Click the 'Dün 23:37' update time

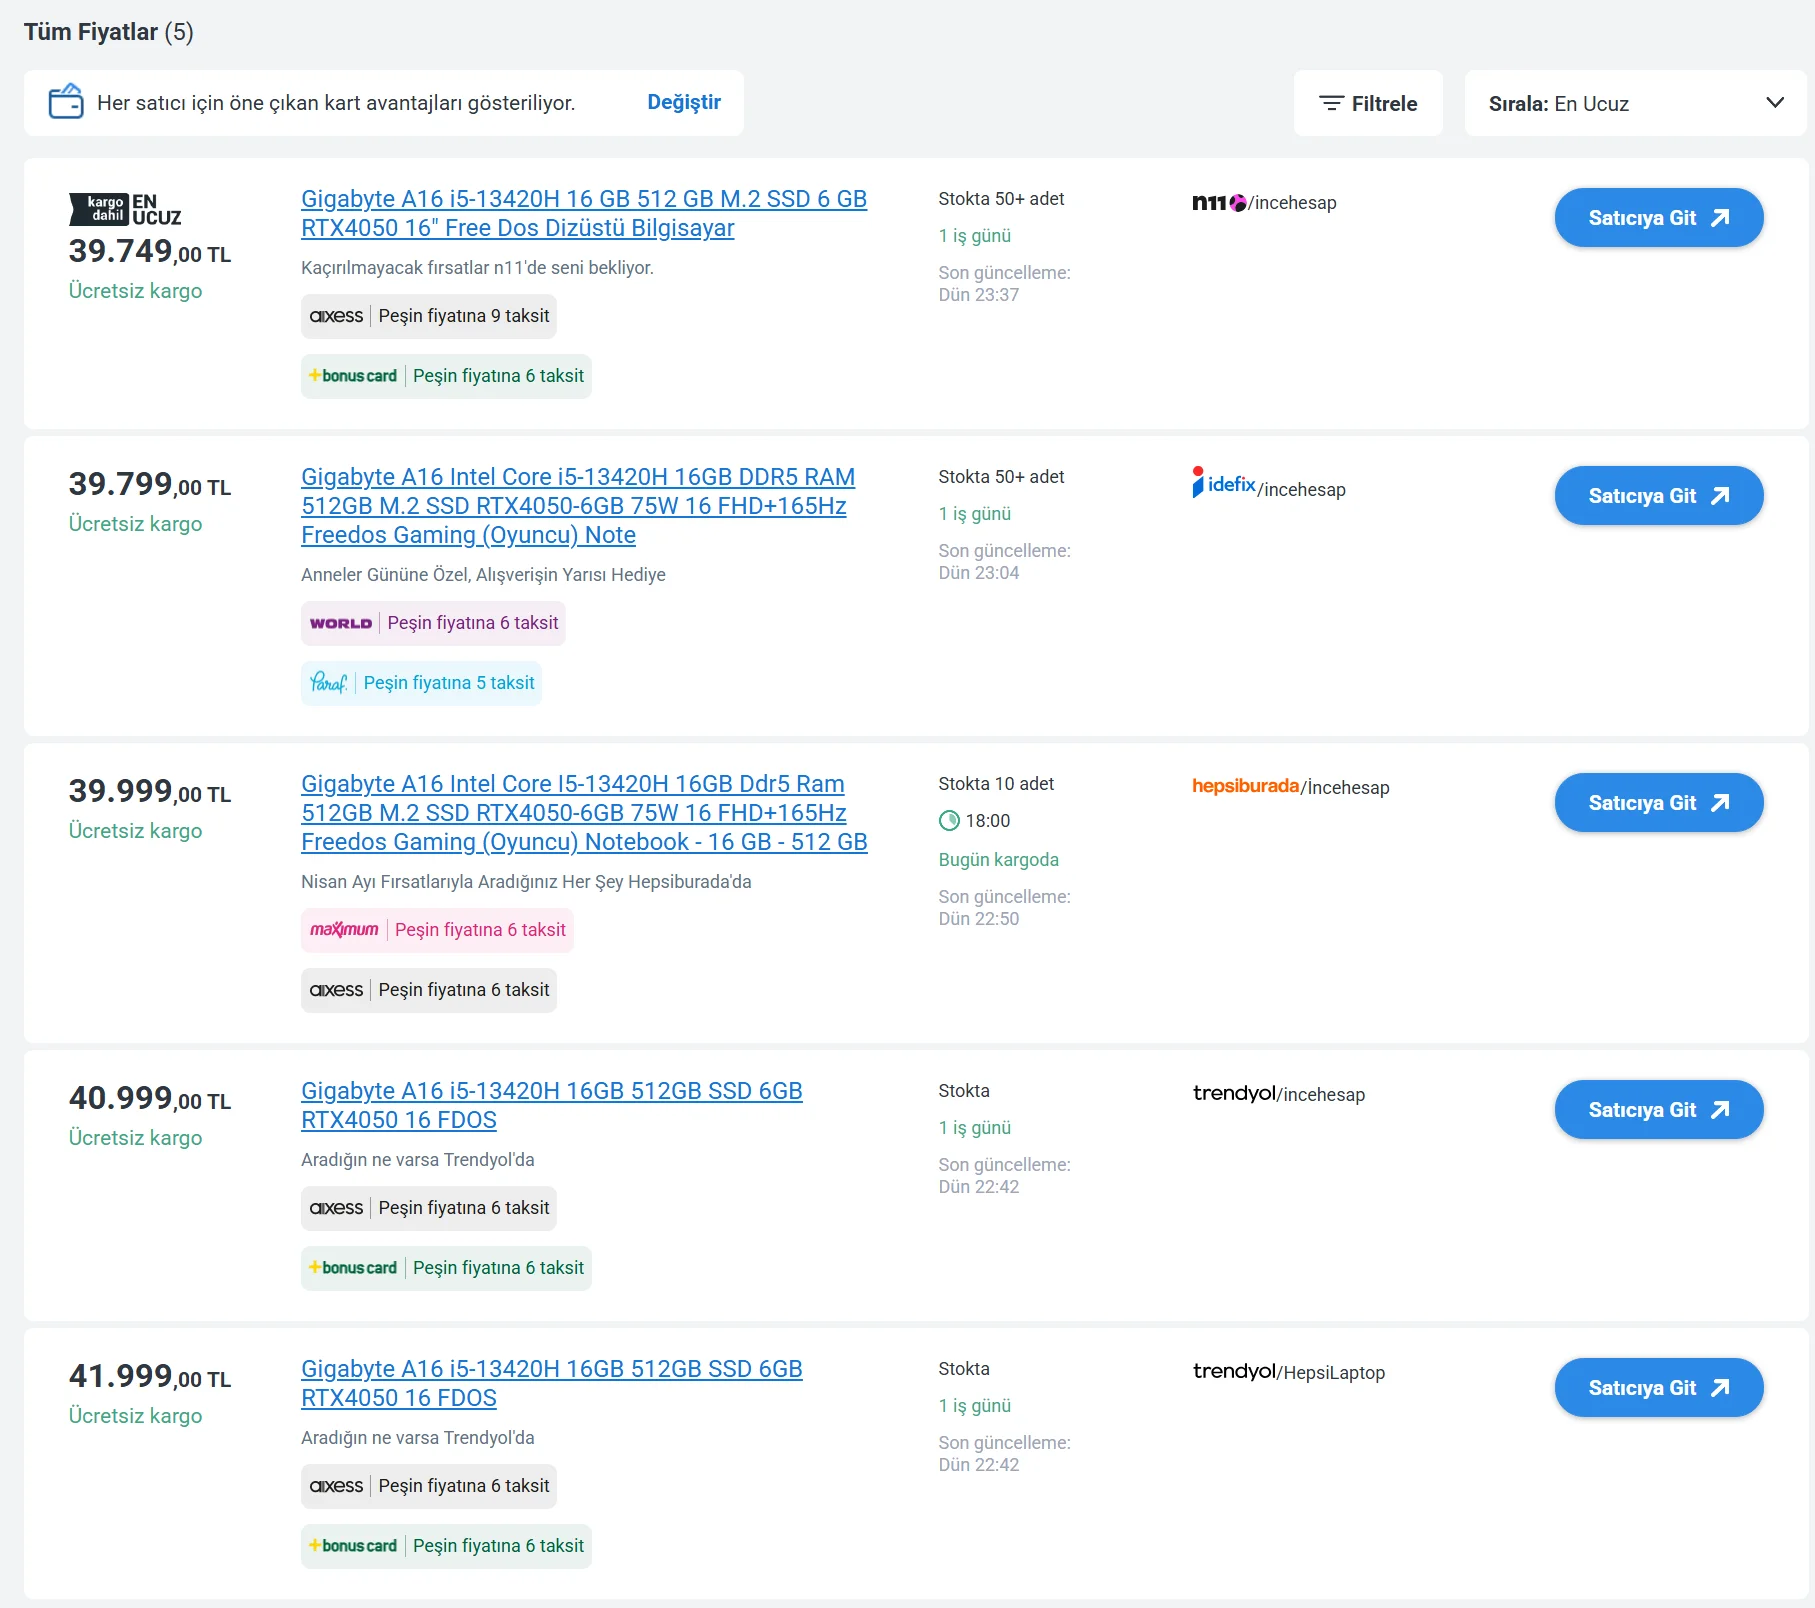(978, 295)
